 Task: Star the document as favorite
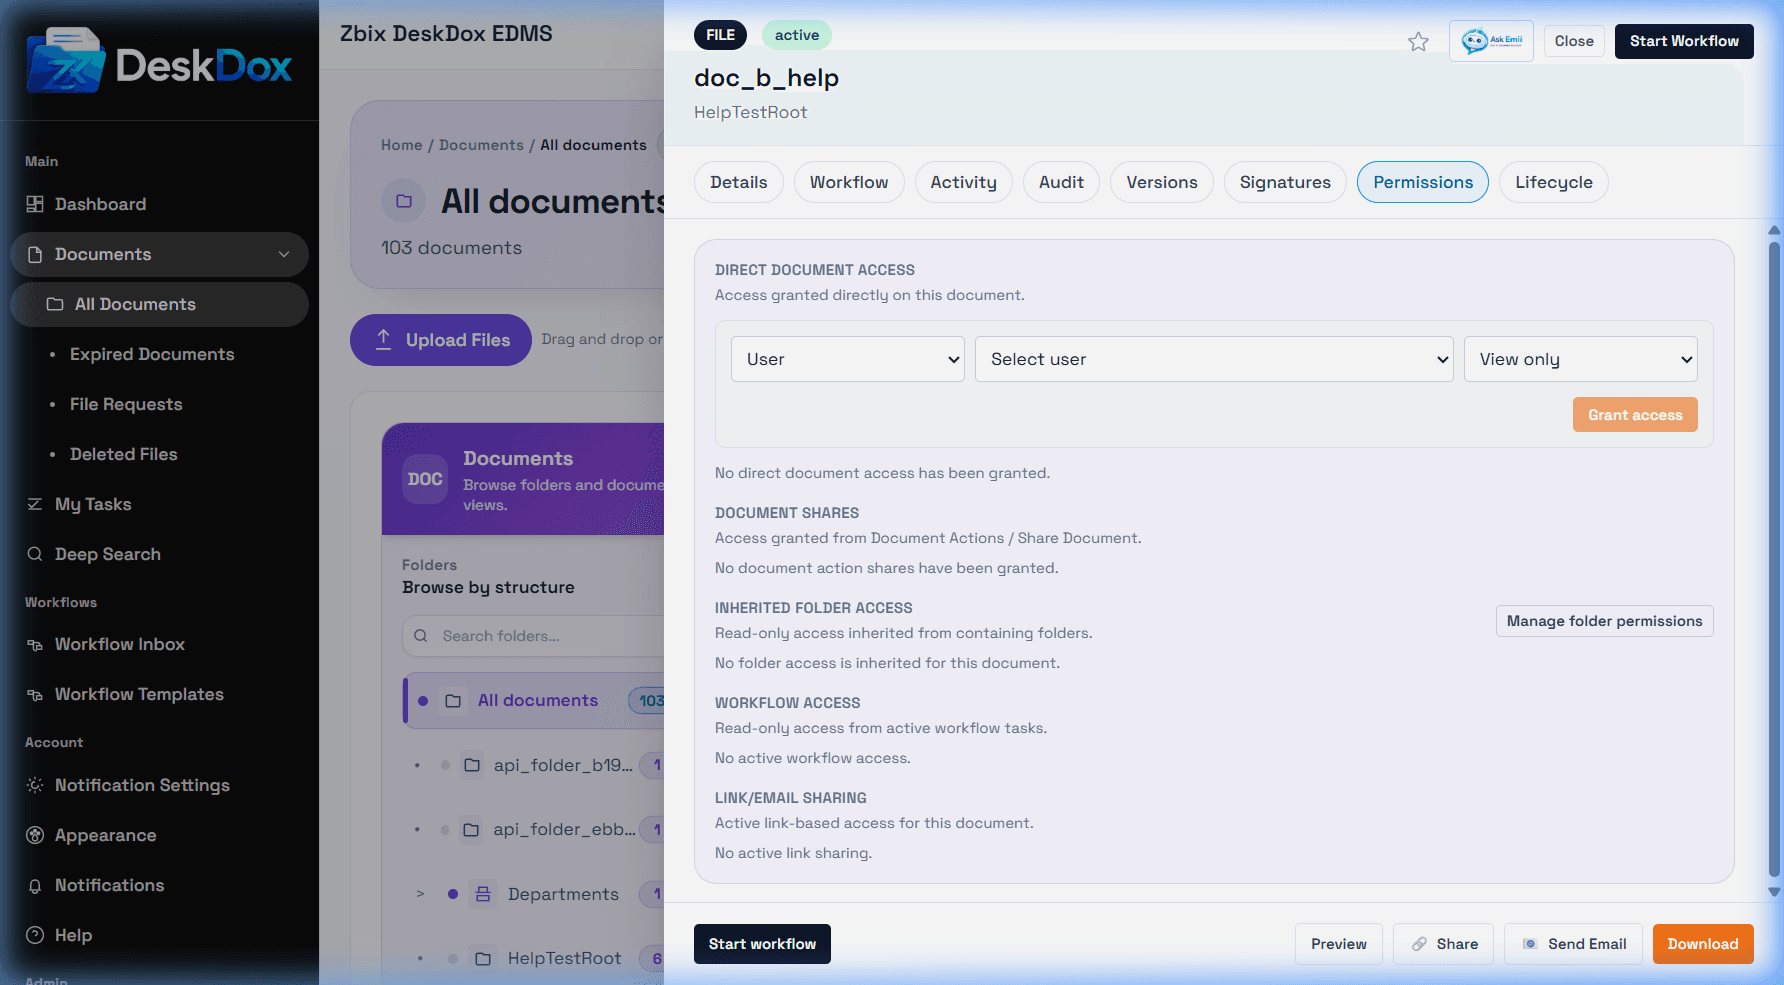(x=1418, y=41)
